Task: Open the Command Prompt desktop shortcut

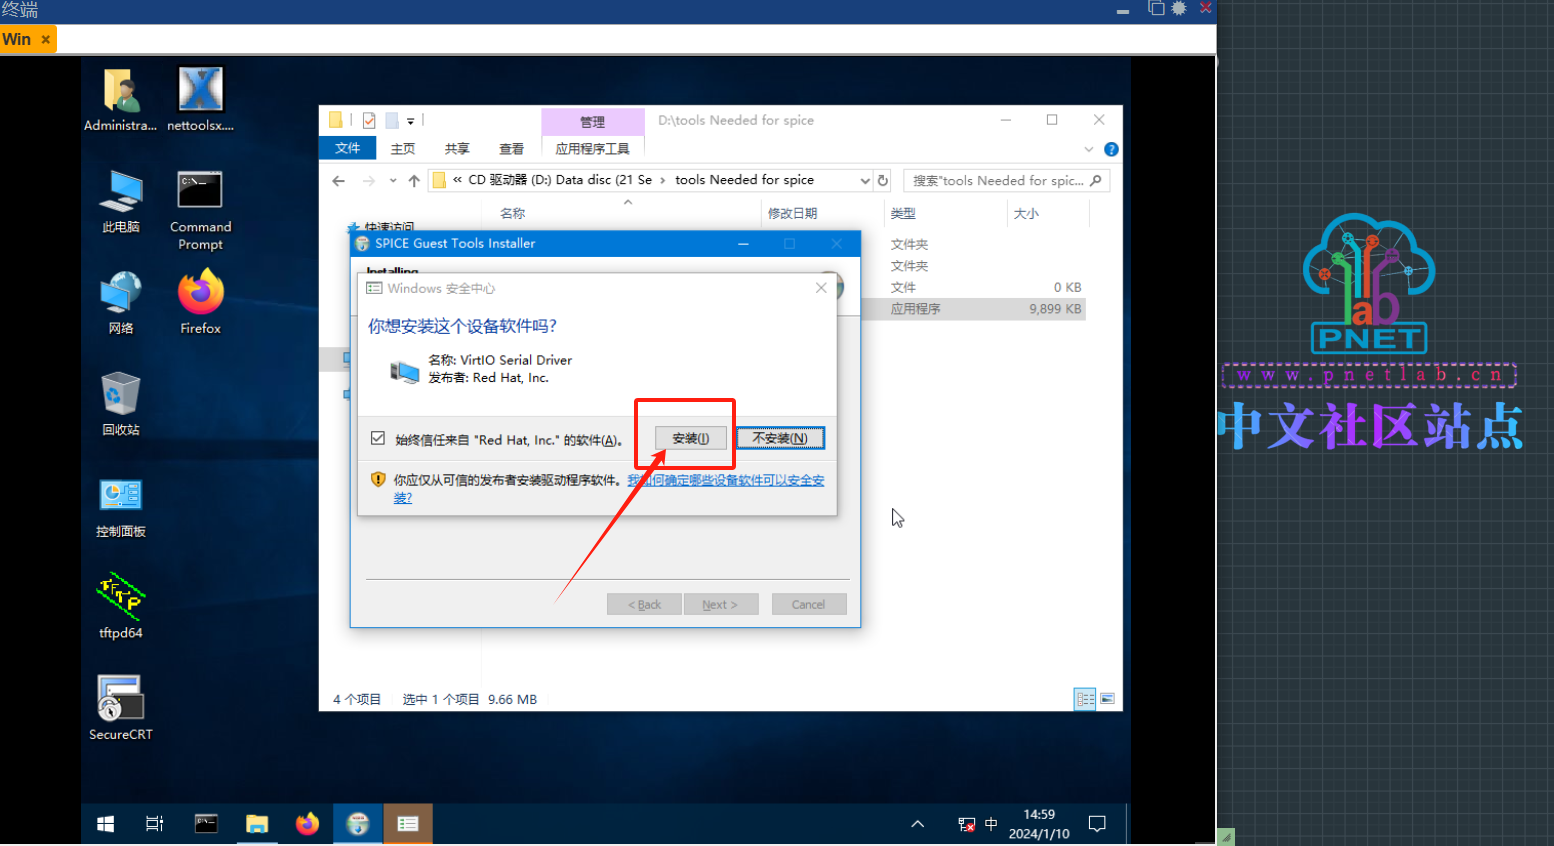Action: coord(200,210)
